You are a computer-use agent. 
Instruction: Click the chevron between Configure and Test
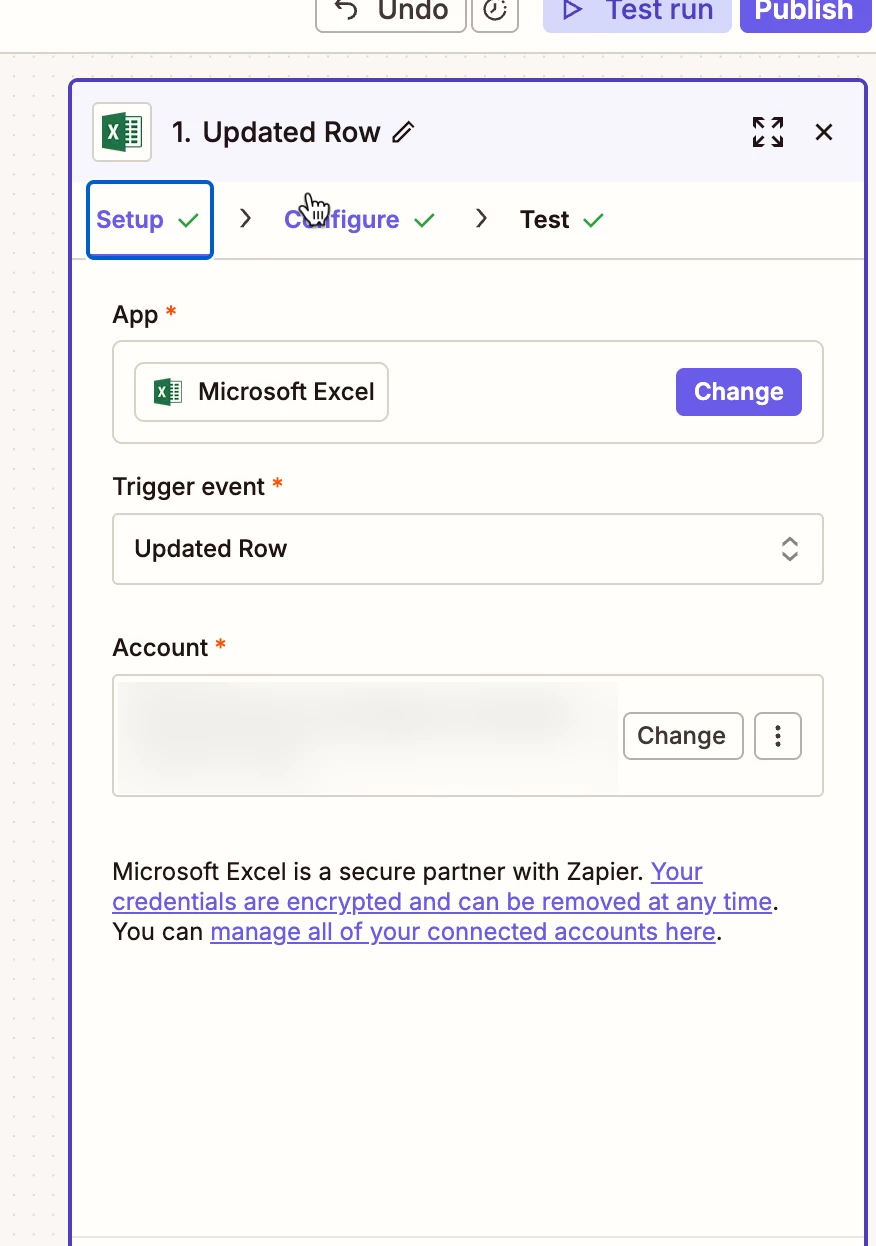click(x=482, y=219)
